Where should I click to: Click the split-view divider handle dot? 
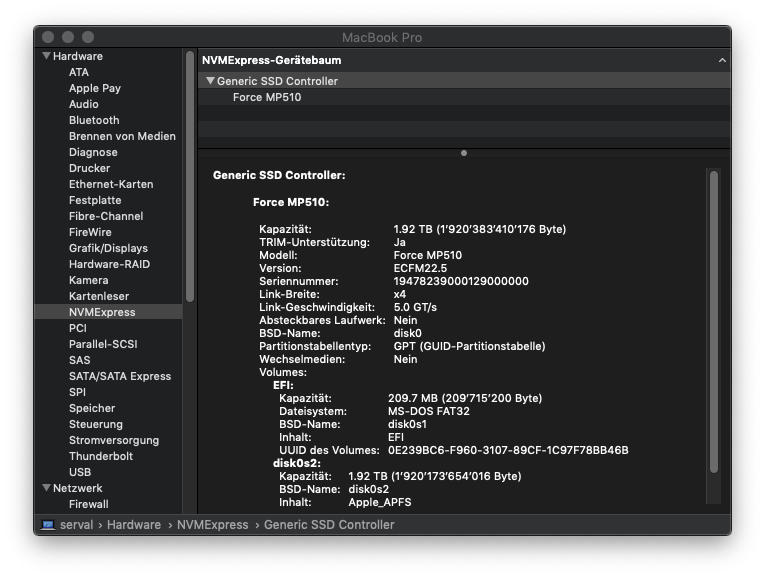click(464, 153)
